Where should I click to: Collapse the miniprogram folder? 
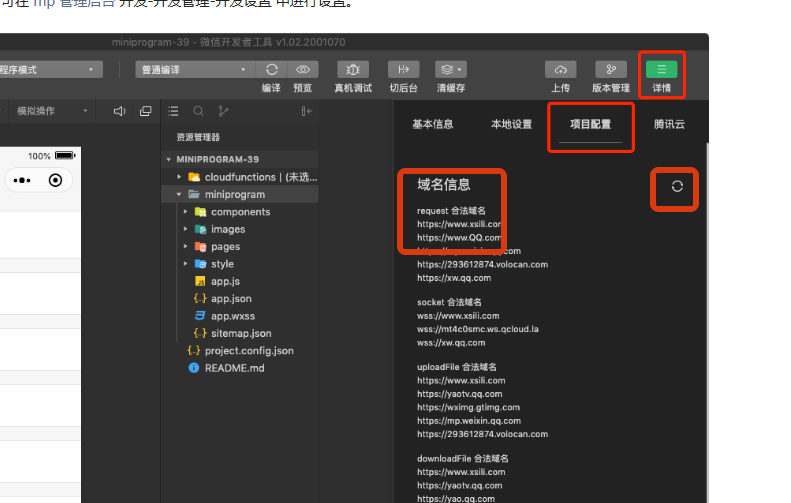tap(179, 194)
